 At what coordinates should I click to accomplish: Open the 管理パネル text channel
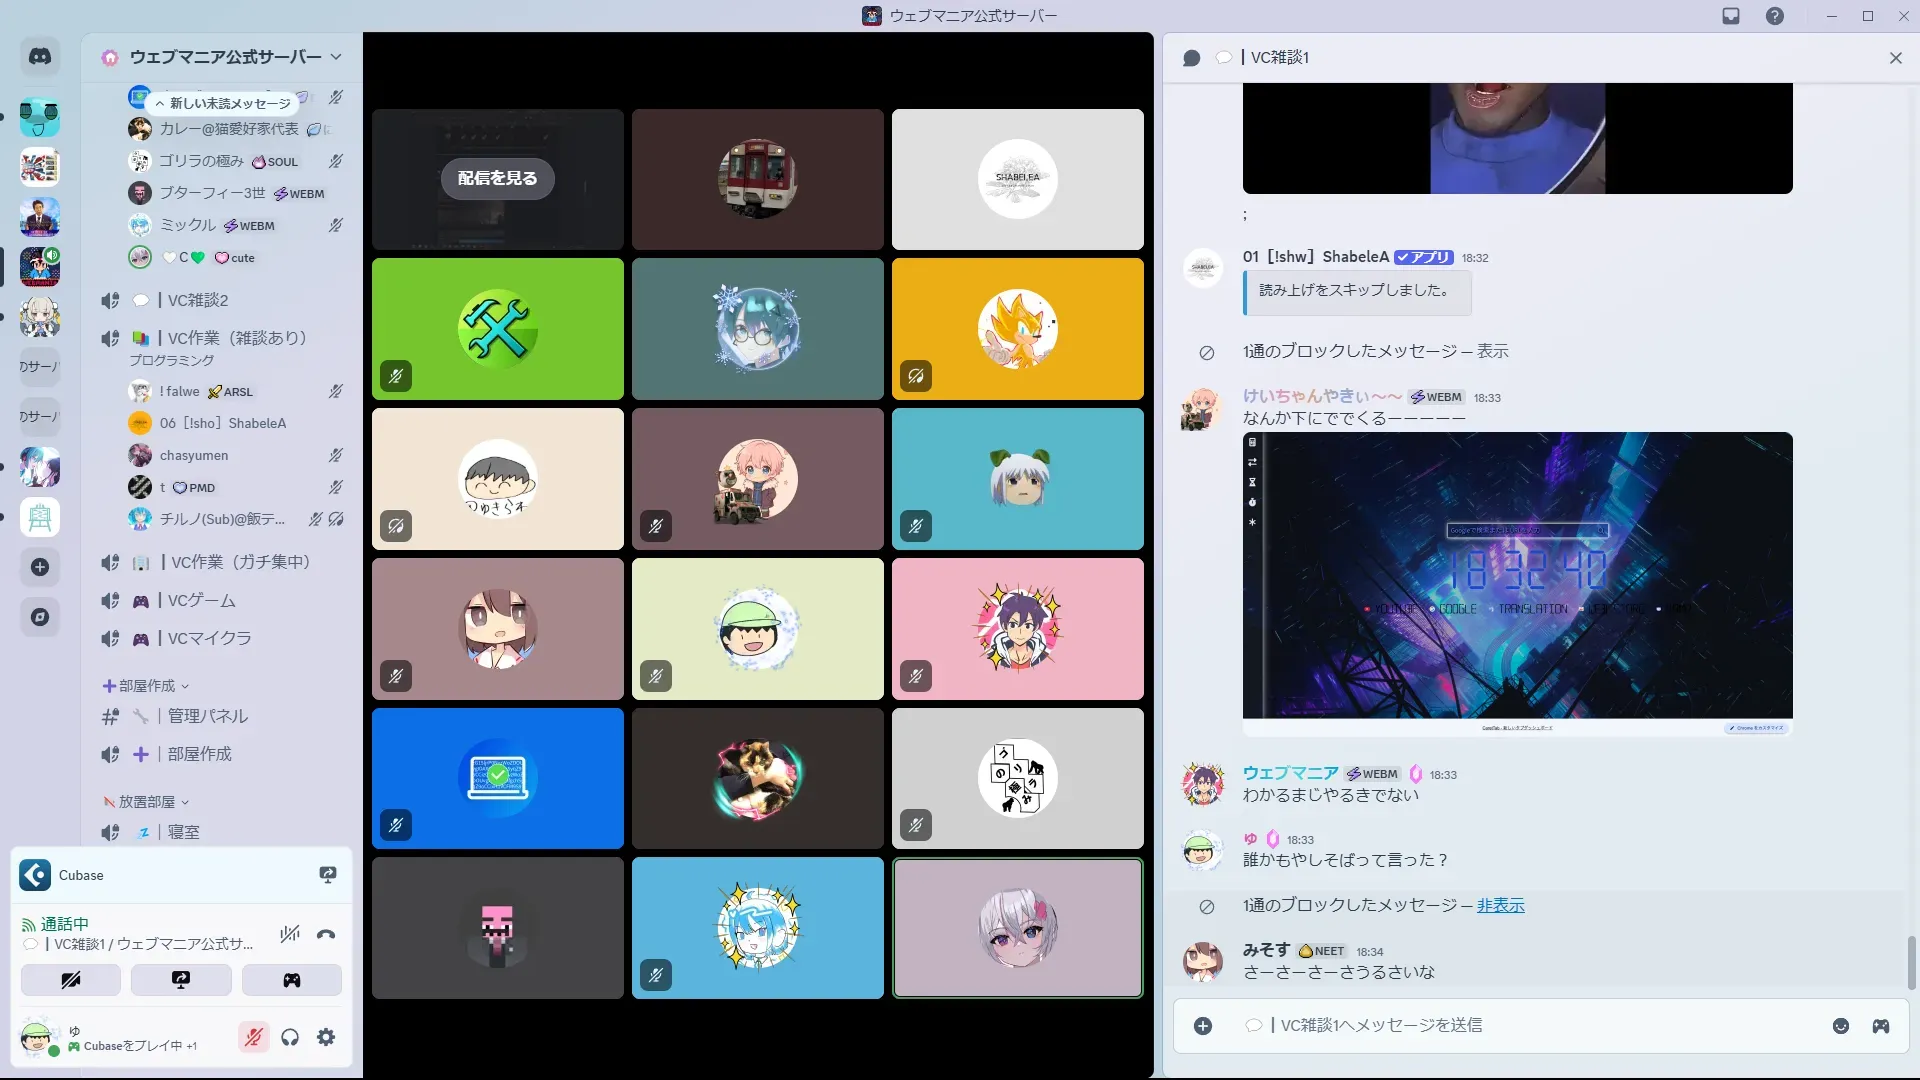[x=207, y=716]
